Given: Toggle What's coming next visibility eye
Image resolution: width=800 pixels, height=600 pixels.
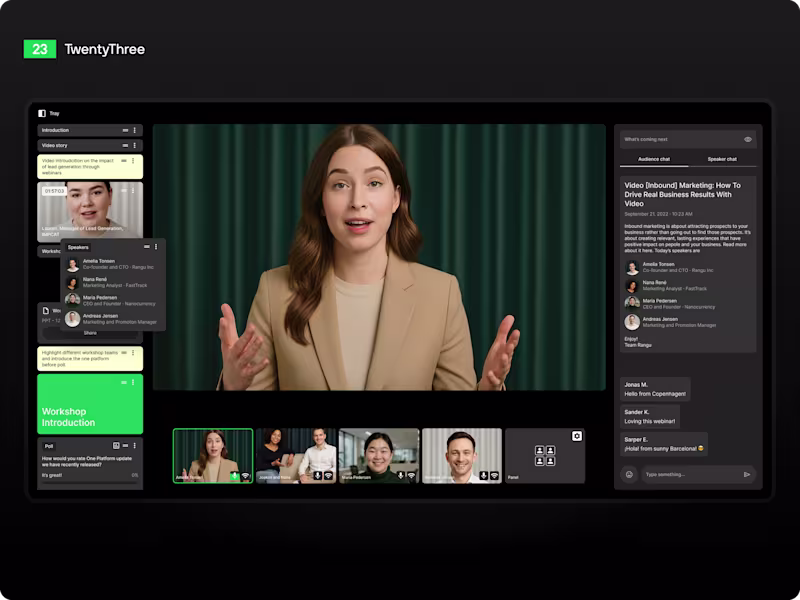Looking at the screenshot, I should coord(747,139).
